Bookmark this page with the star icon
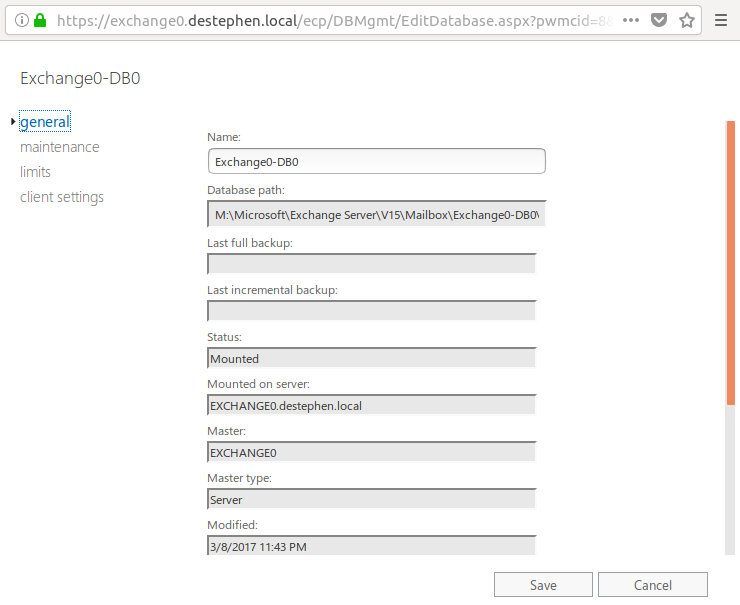The height and width of the screenshot is (605, 740). click(687, 20)
